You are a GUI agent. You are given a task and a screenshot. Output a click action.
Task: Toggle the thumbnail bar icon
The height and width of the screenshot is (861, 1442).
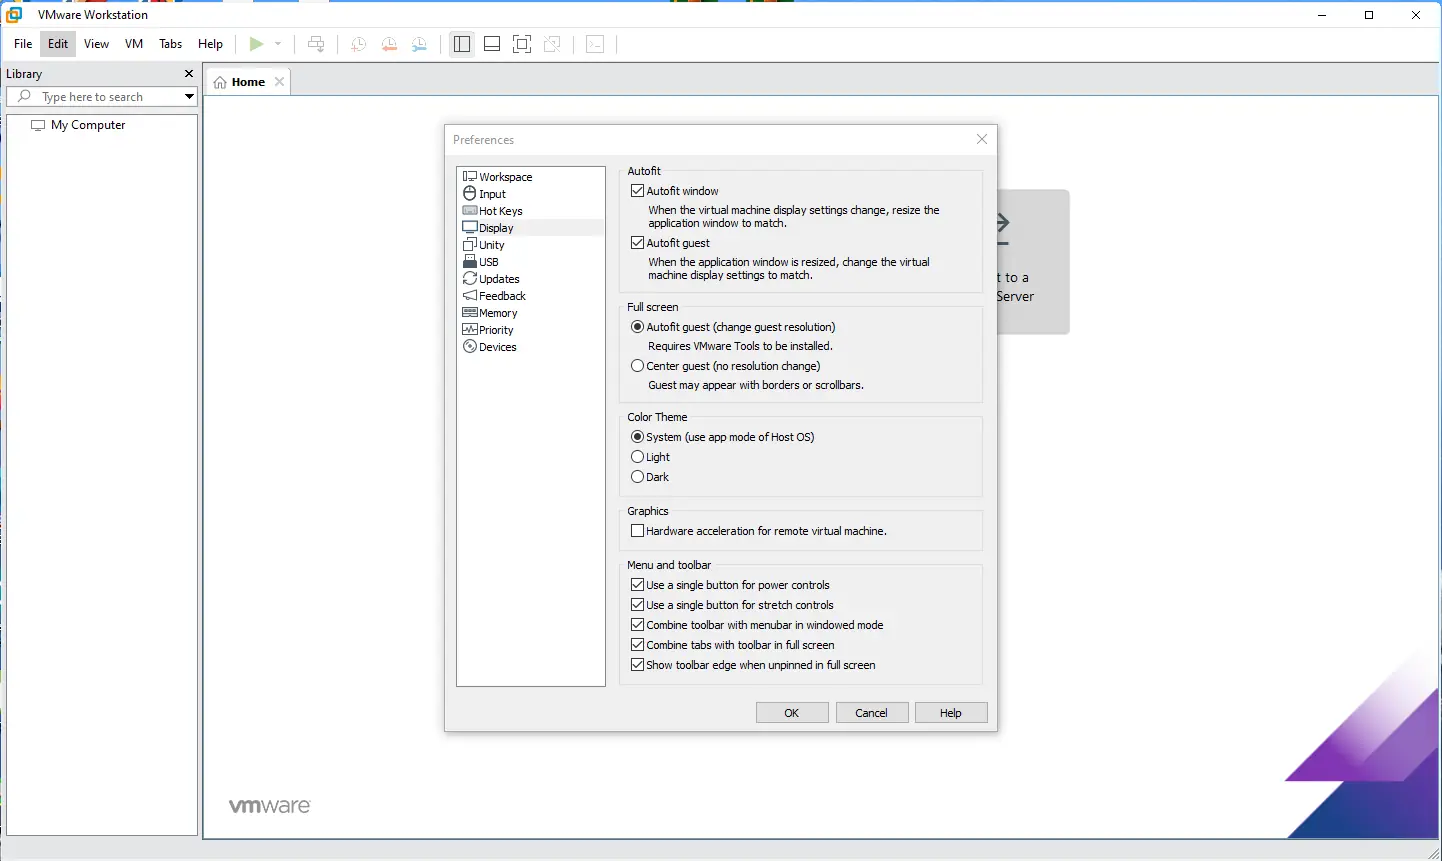(492, 44)
